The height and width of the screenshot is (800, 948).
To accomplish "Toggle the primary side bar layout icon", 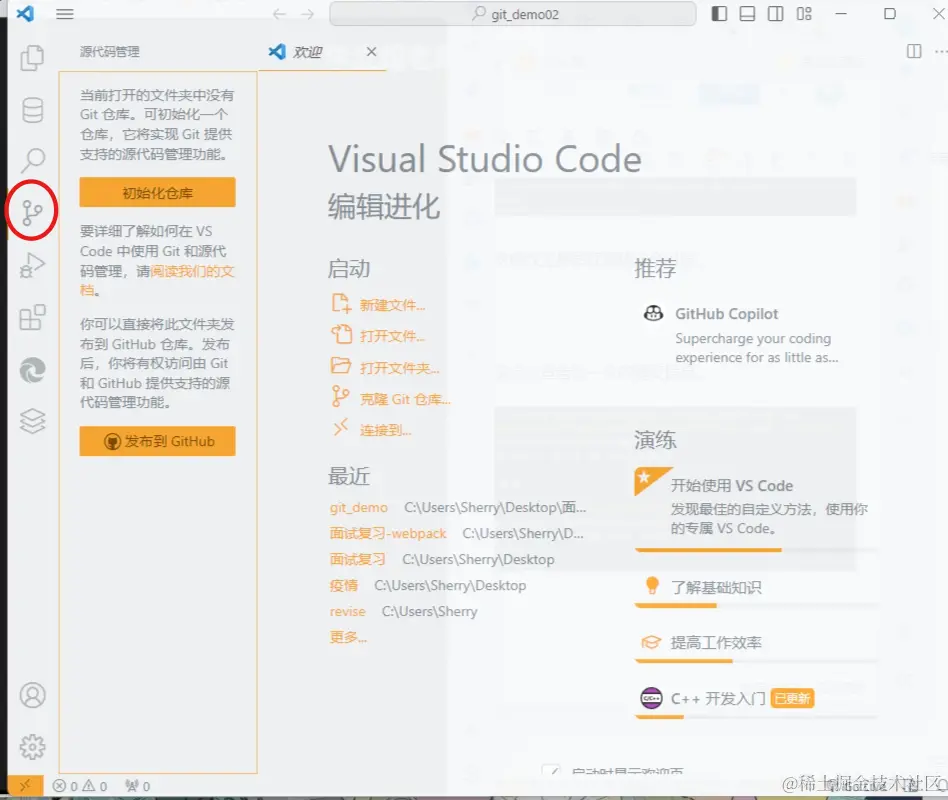I will coord(719,14).
